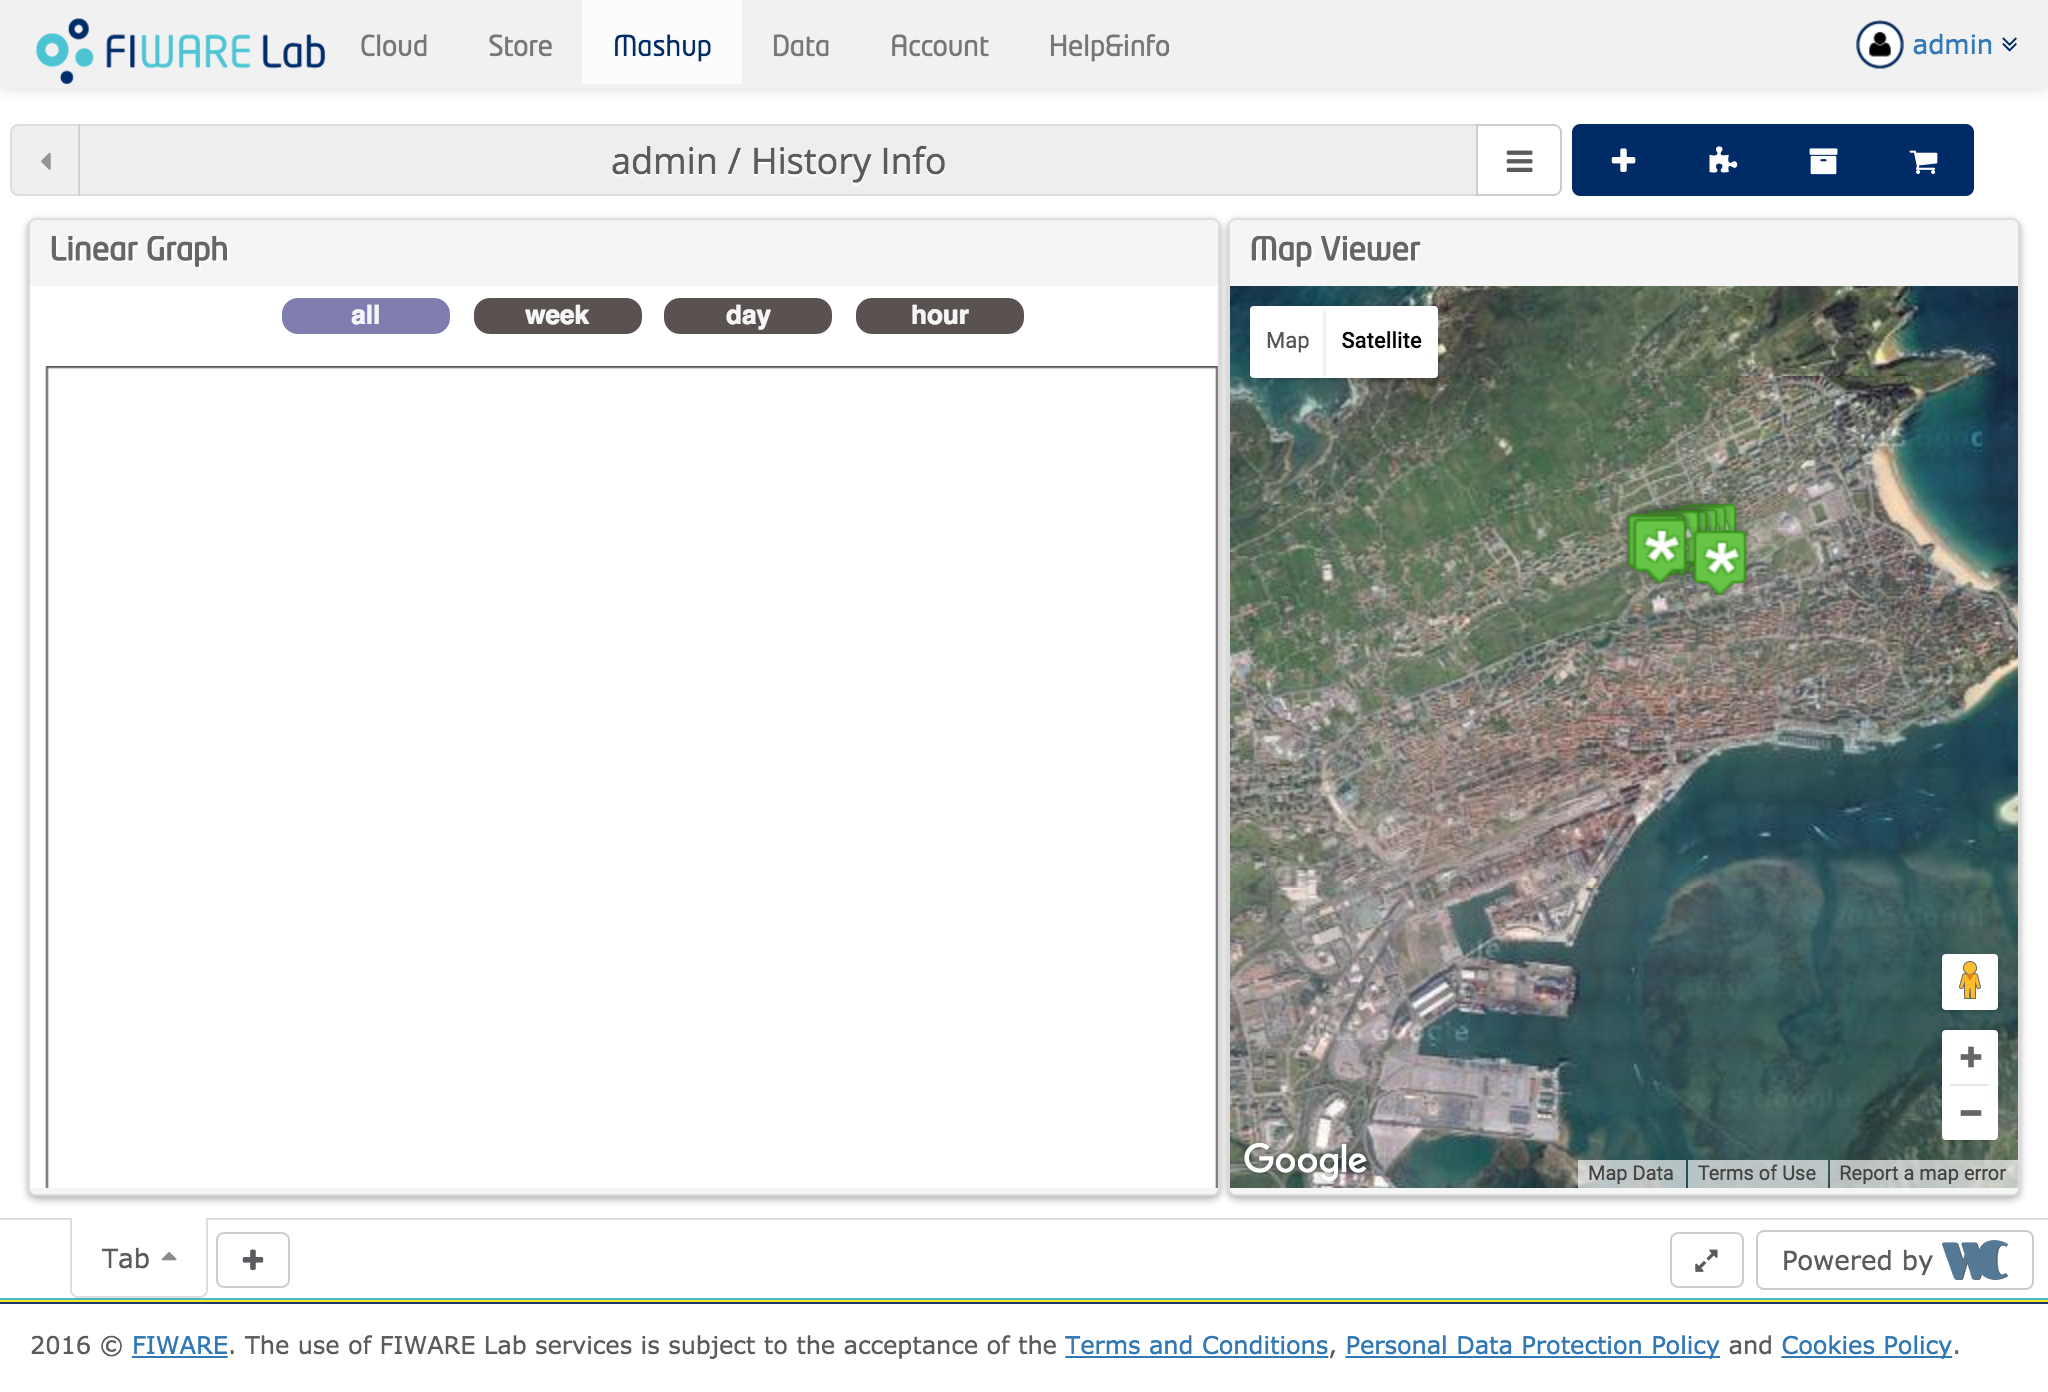This screenshot has height=1392, width=2048.
Task: Click the shopping cart icon
Action: click(x=1922, y=160)
